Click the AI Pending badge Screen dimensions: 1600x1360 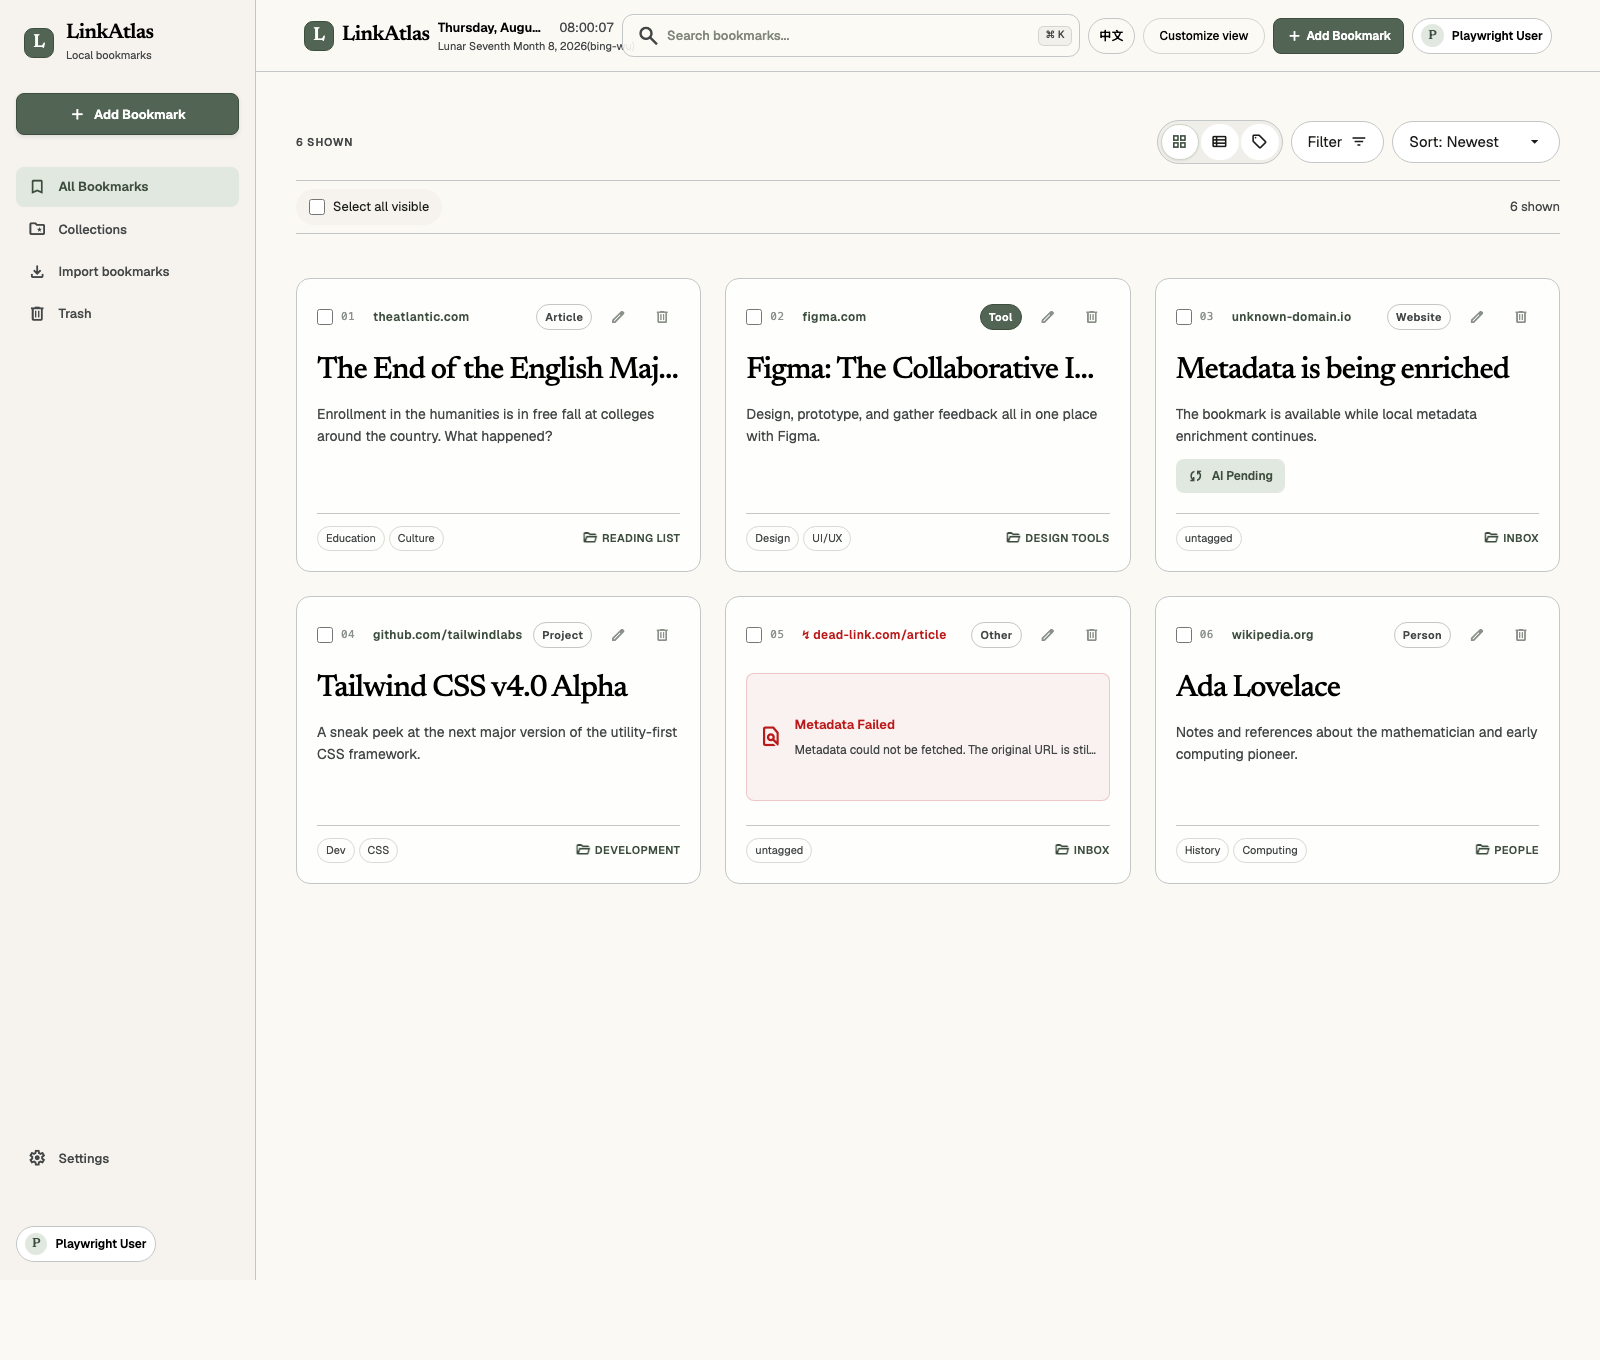[x=1230, y=476]
